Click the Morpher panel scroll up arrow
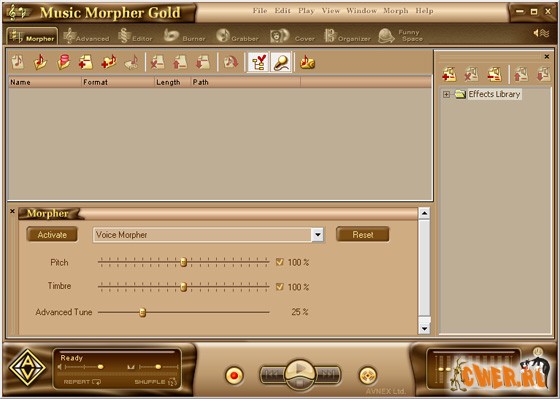This screenshot has height=399, width=560. (x=424, y=214)
